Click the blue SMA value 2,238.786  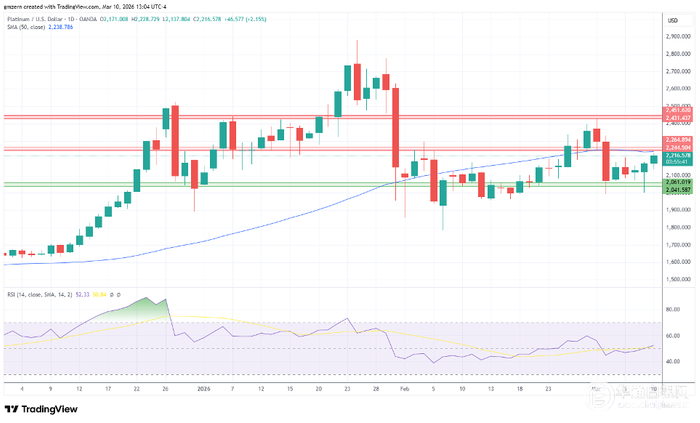point(60,27)
